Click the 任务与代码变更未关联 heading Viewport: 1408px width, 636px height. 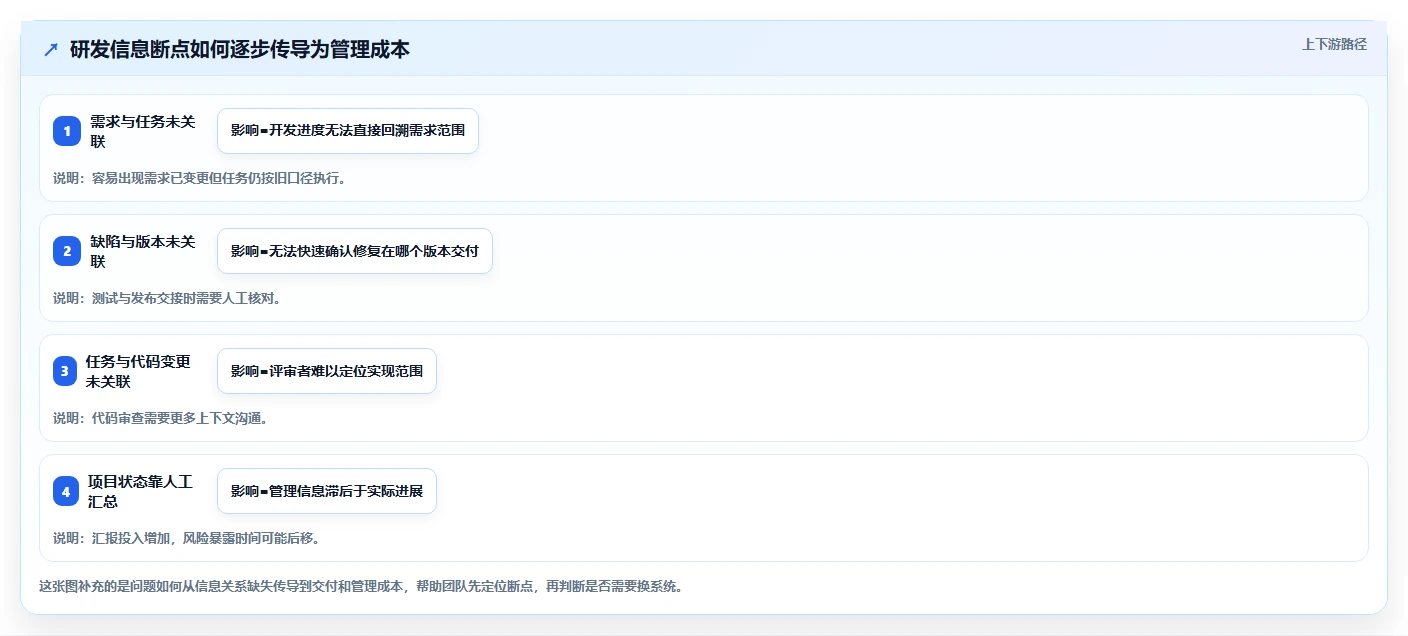click(138, 371)
